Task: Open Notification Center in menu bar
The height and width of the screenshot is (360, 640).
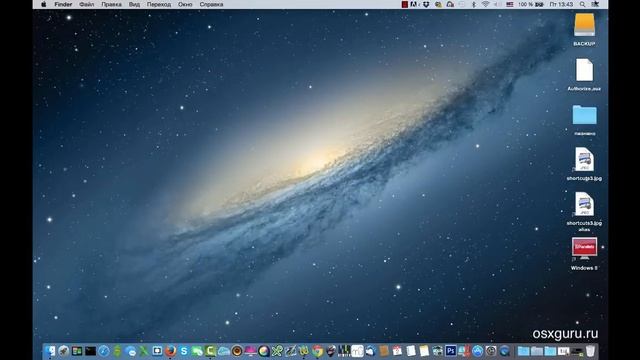Action: tap(596, 4)
